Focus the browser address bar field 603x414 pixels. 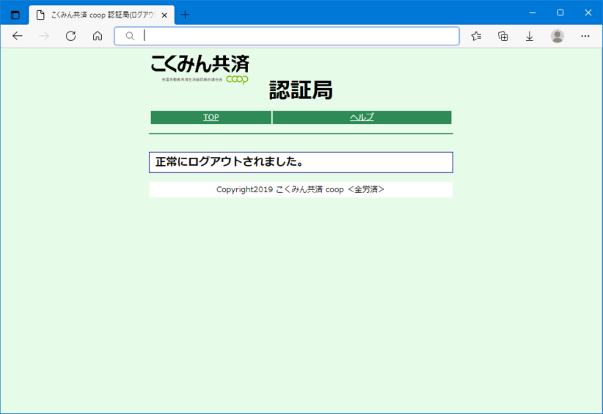[287, 36]
